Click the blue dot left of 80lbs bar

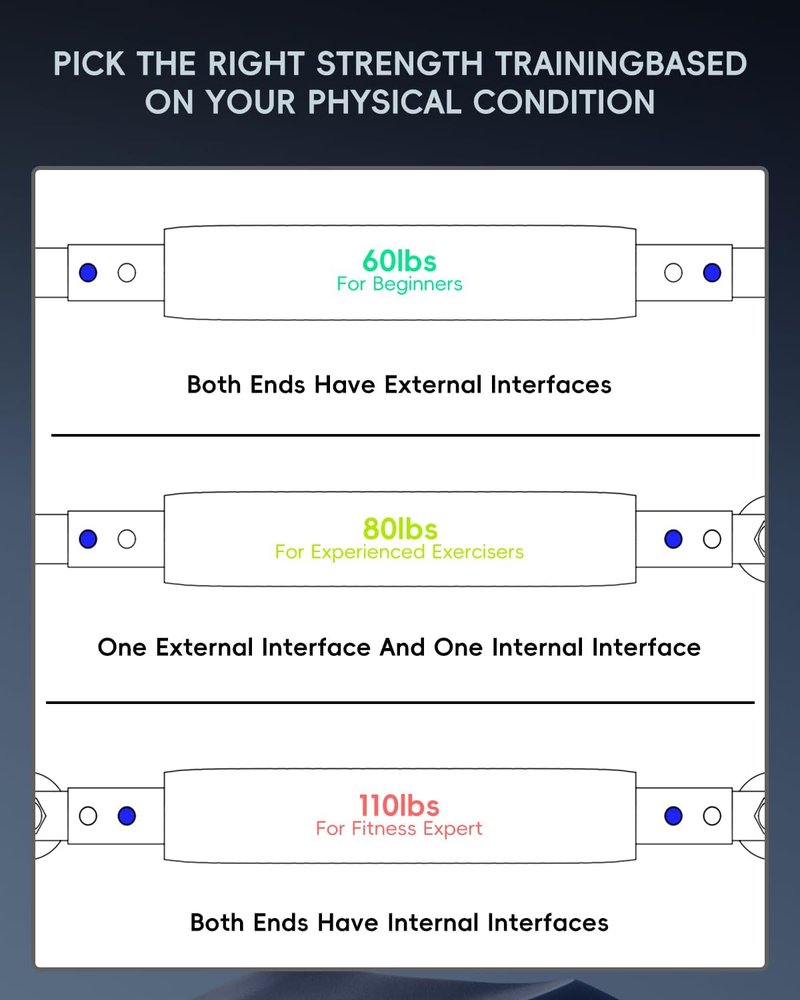(x=88, y=540)
